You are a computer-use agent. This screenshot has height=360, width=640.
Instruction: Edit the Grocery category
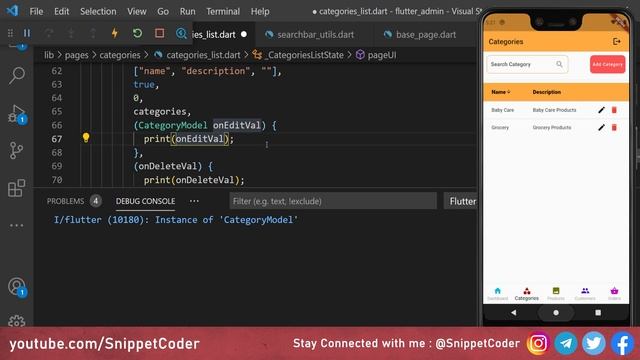click(601, 127)
